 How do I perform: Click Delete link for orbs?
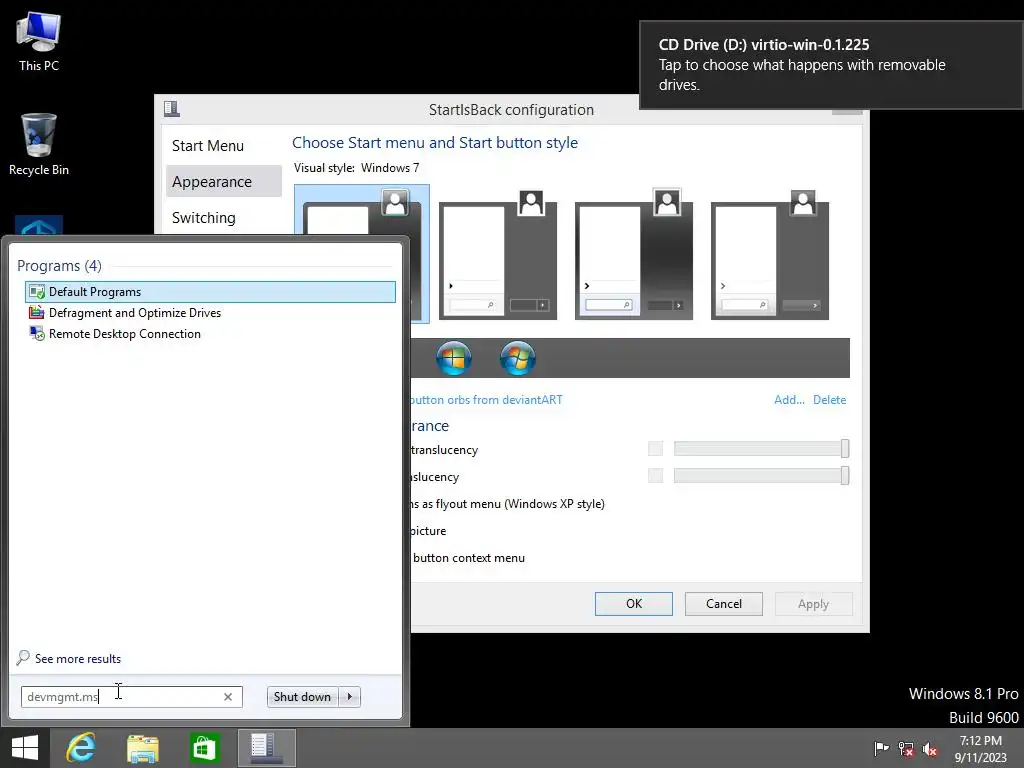click(x=829, y=400)
